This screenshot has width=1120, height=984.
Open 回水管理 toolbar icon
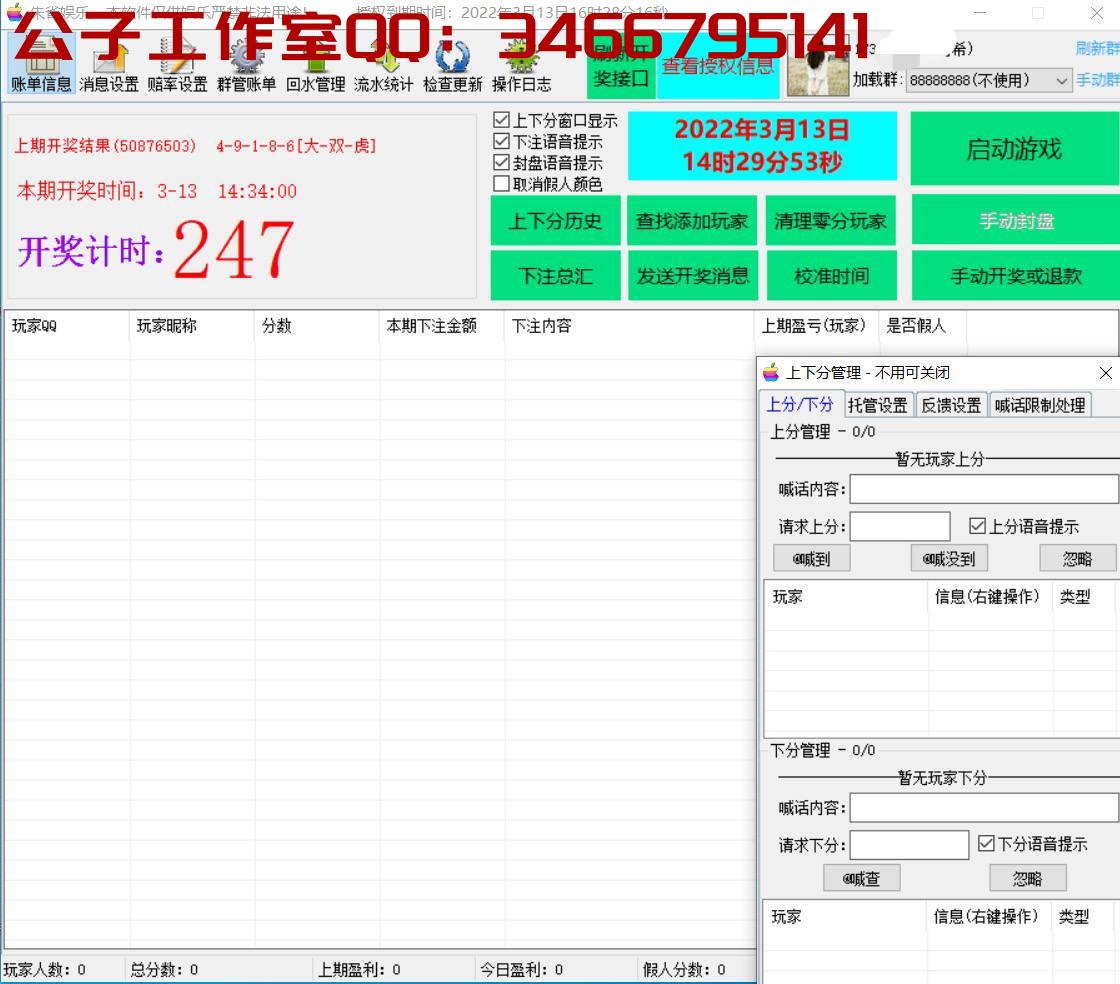point(316,66)
